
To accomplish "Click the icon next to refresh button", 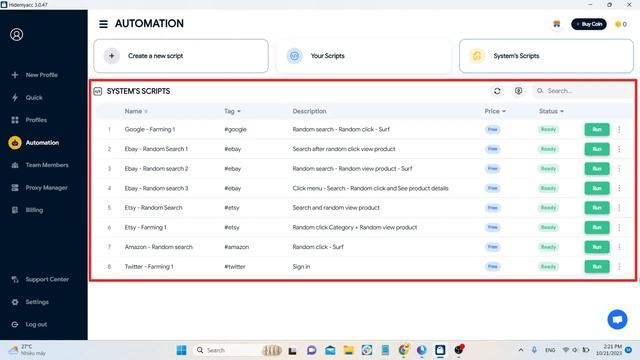I will (x=518, y=91).
